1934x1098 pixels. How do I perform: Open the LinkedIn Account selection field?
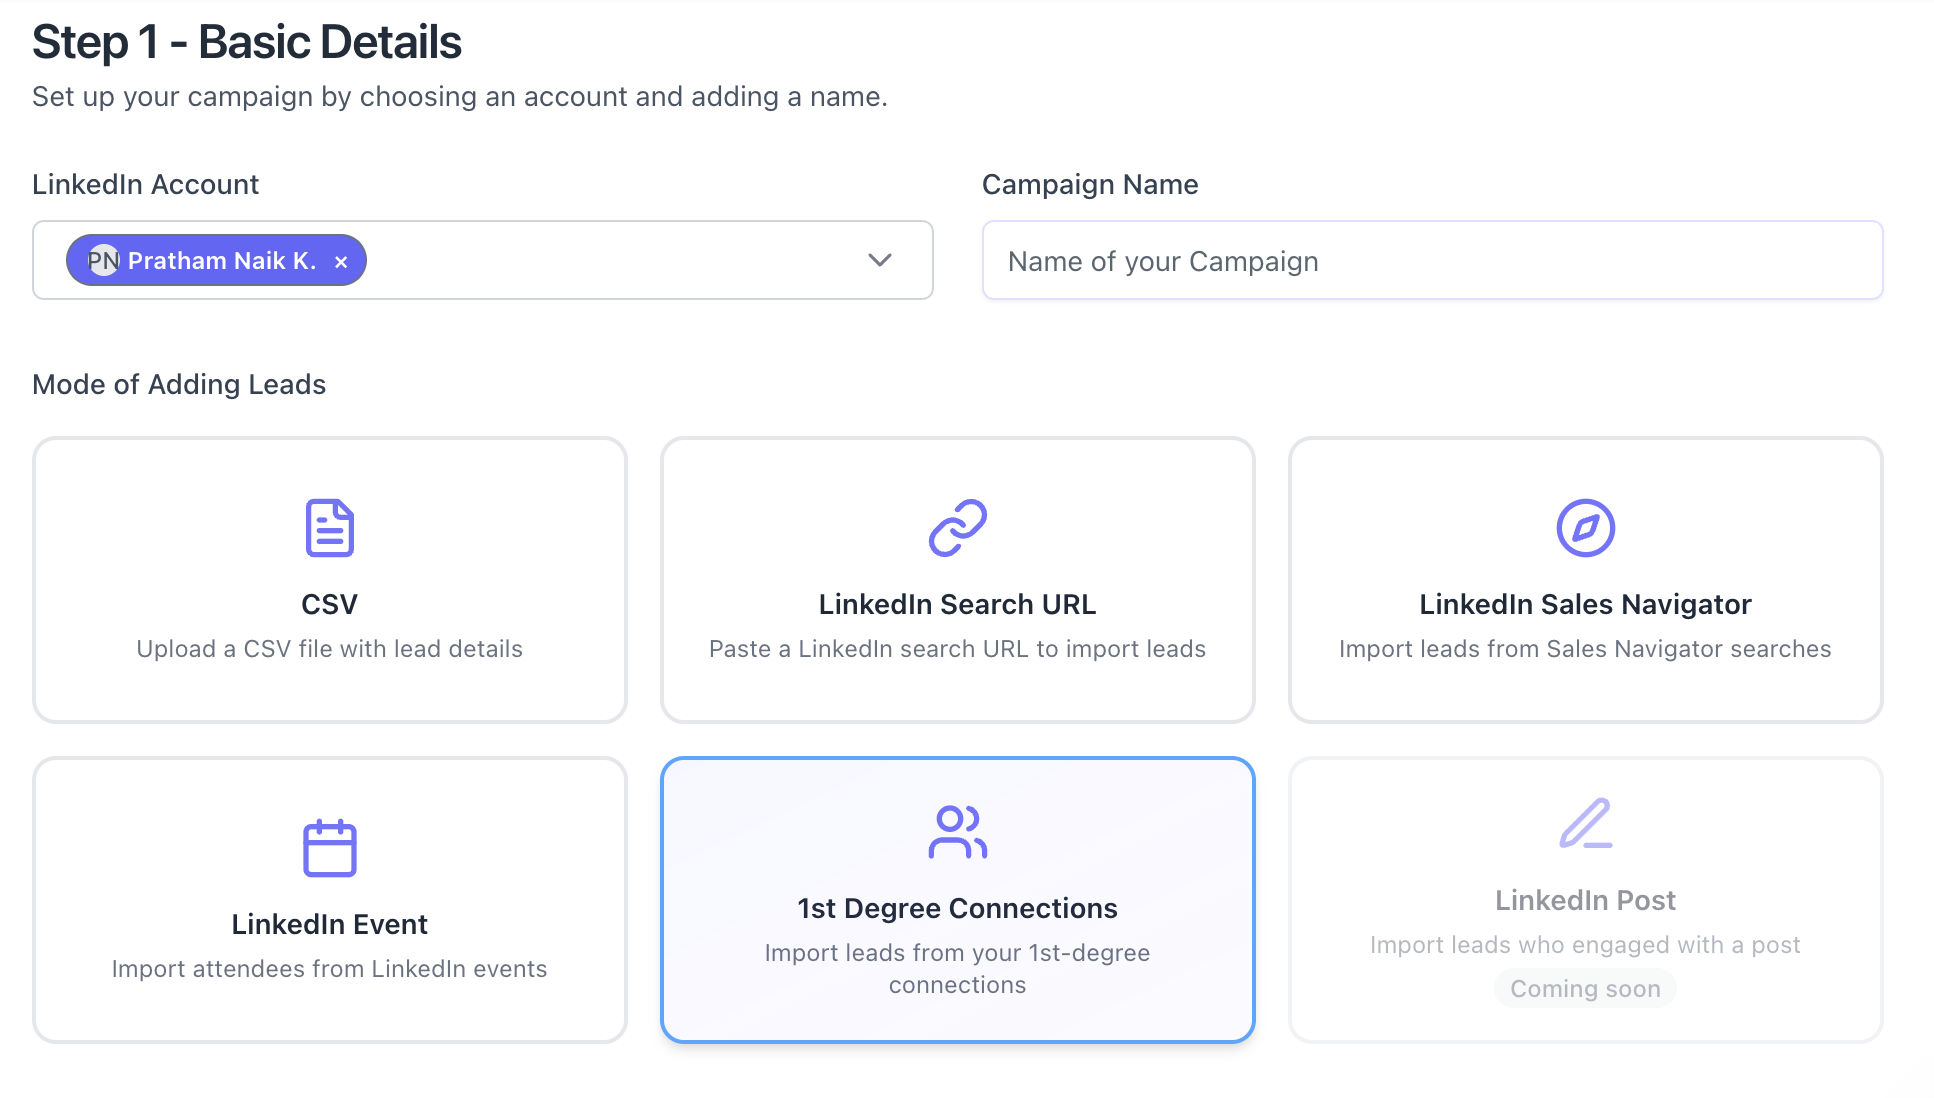pyautogui.click(x=600, y=260)
